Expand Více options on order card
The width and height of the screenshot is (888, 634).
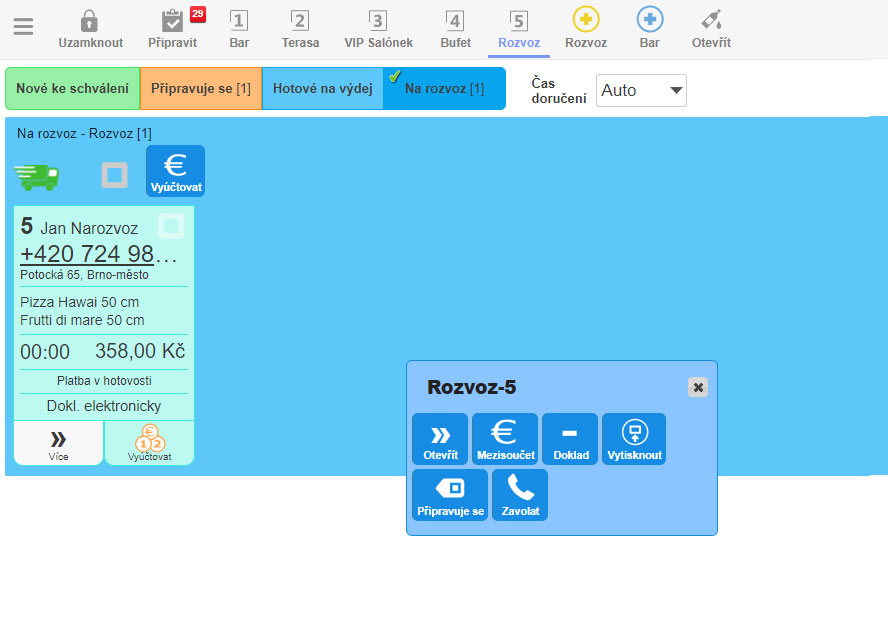tap(58, 443)
